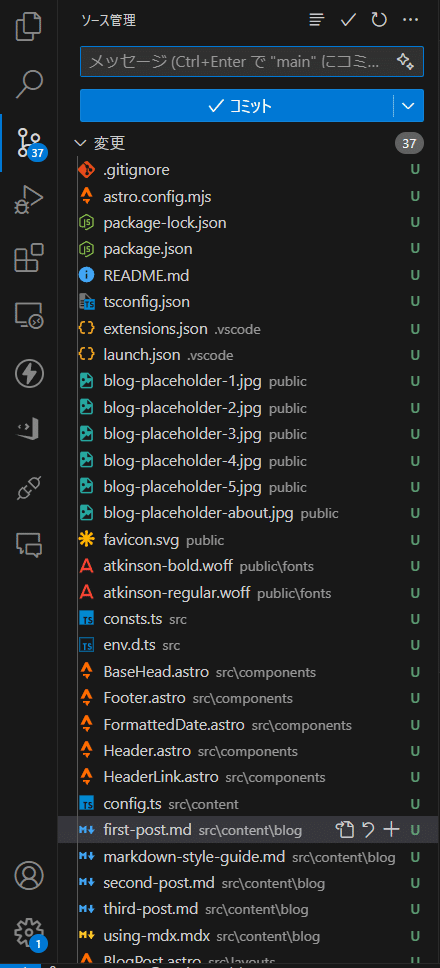Viewport: 440px width, 968px height.
Task: Stage changes for first-post.md with plus icon
Action: (392, 830)
